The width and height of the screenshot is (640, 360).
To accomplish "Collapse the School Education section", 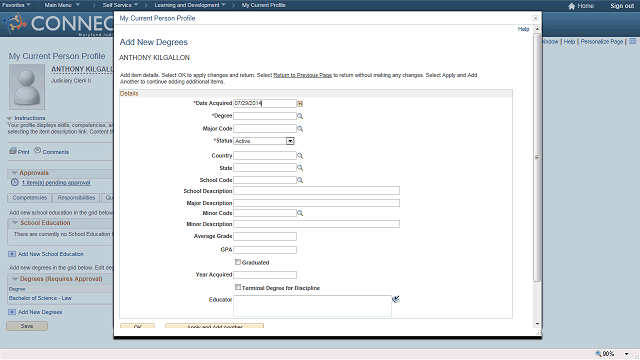I will [x=15, y=223].
